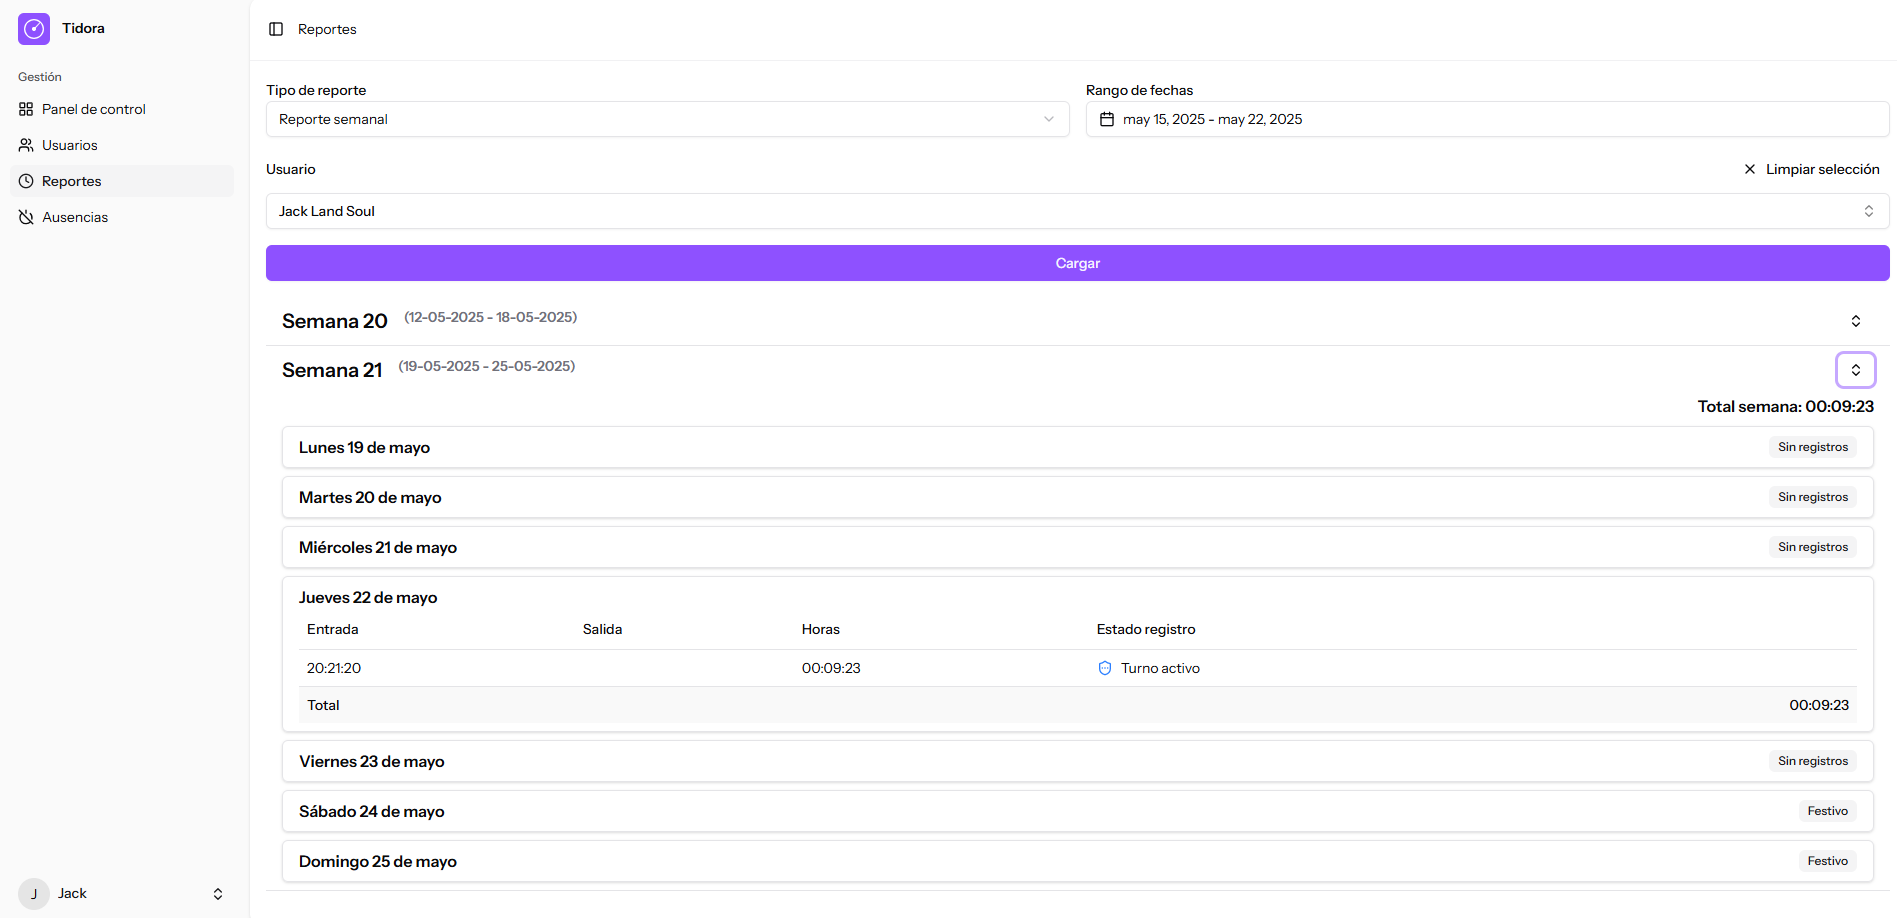Click the J avatar for Jack
1897x918 pixels.
tap(34, 893)
